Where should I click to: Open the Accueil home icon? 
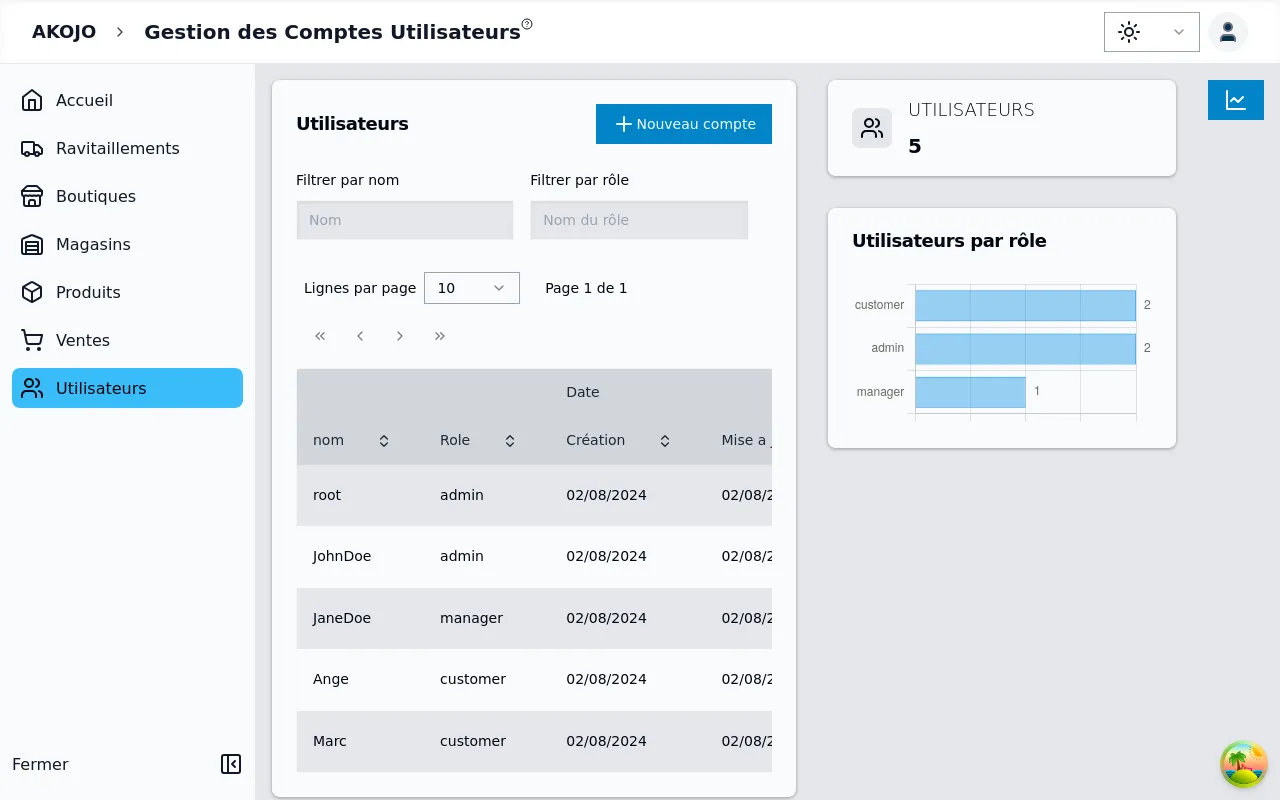(x=31, y=100)
